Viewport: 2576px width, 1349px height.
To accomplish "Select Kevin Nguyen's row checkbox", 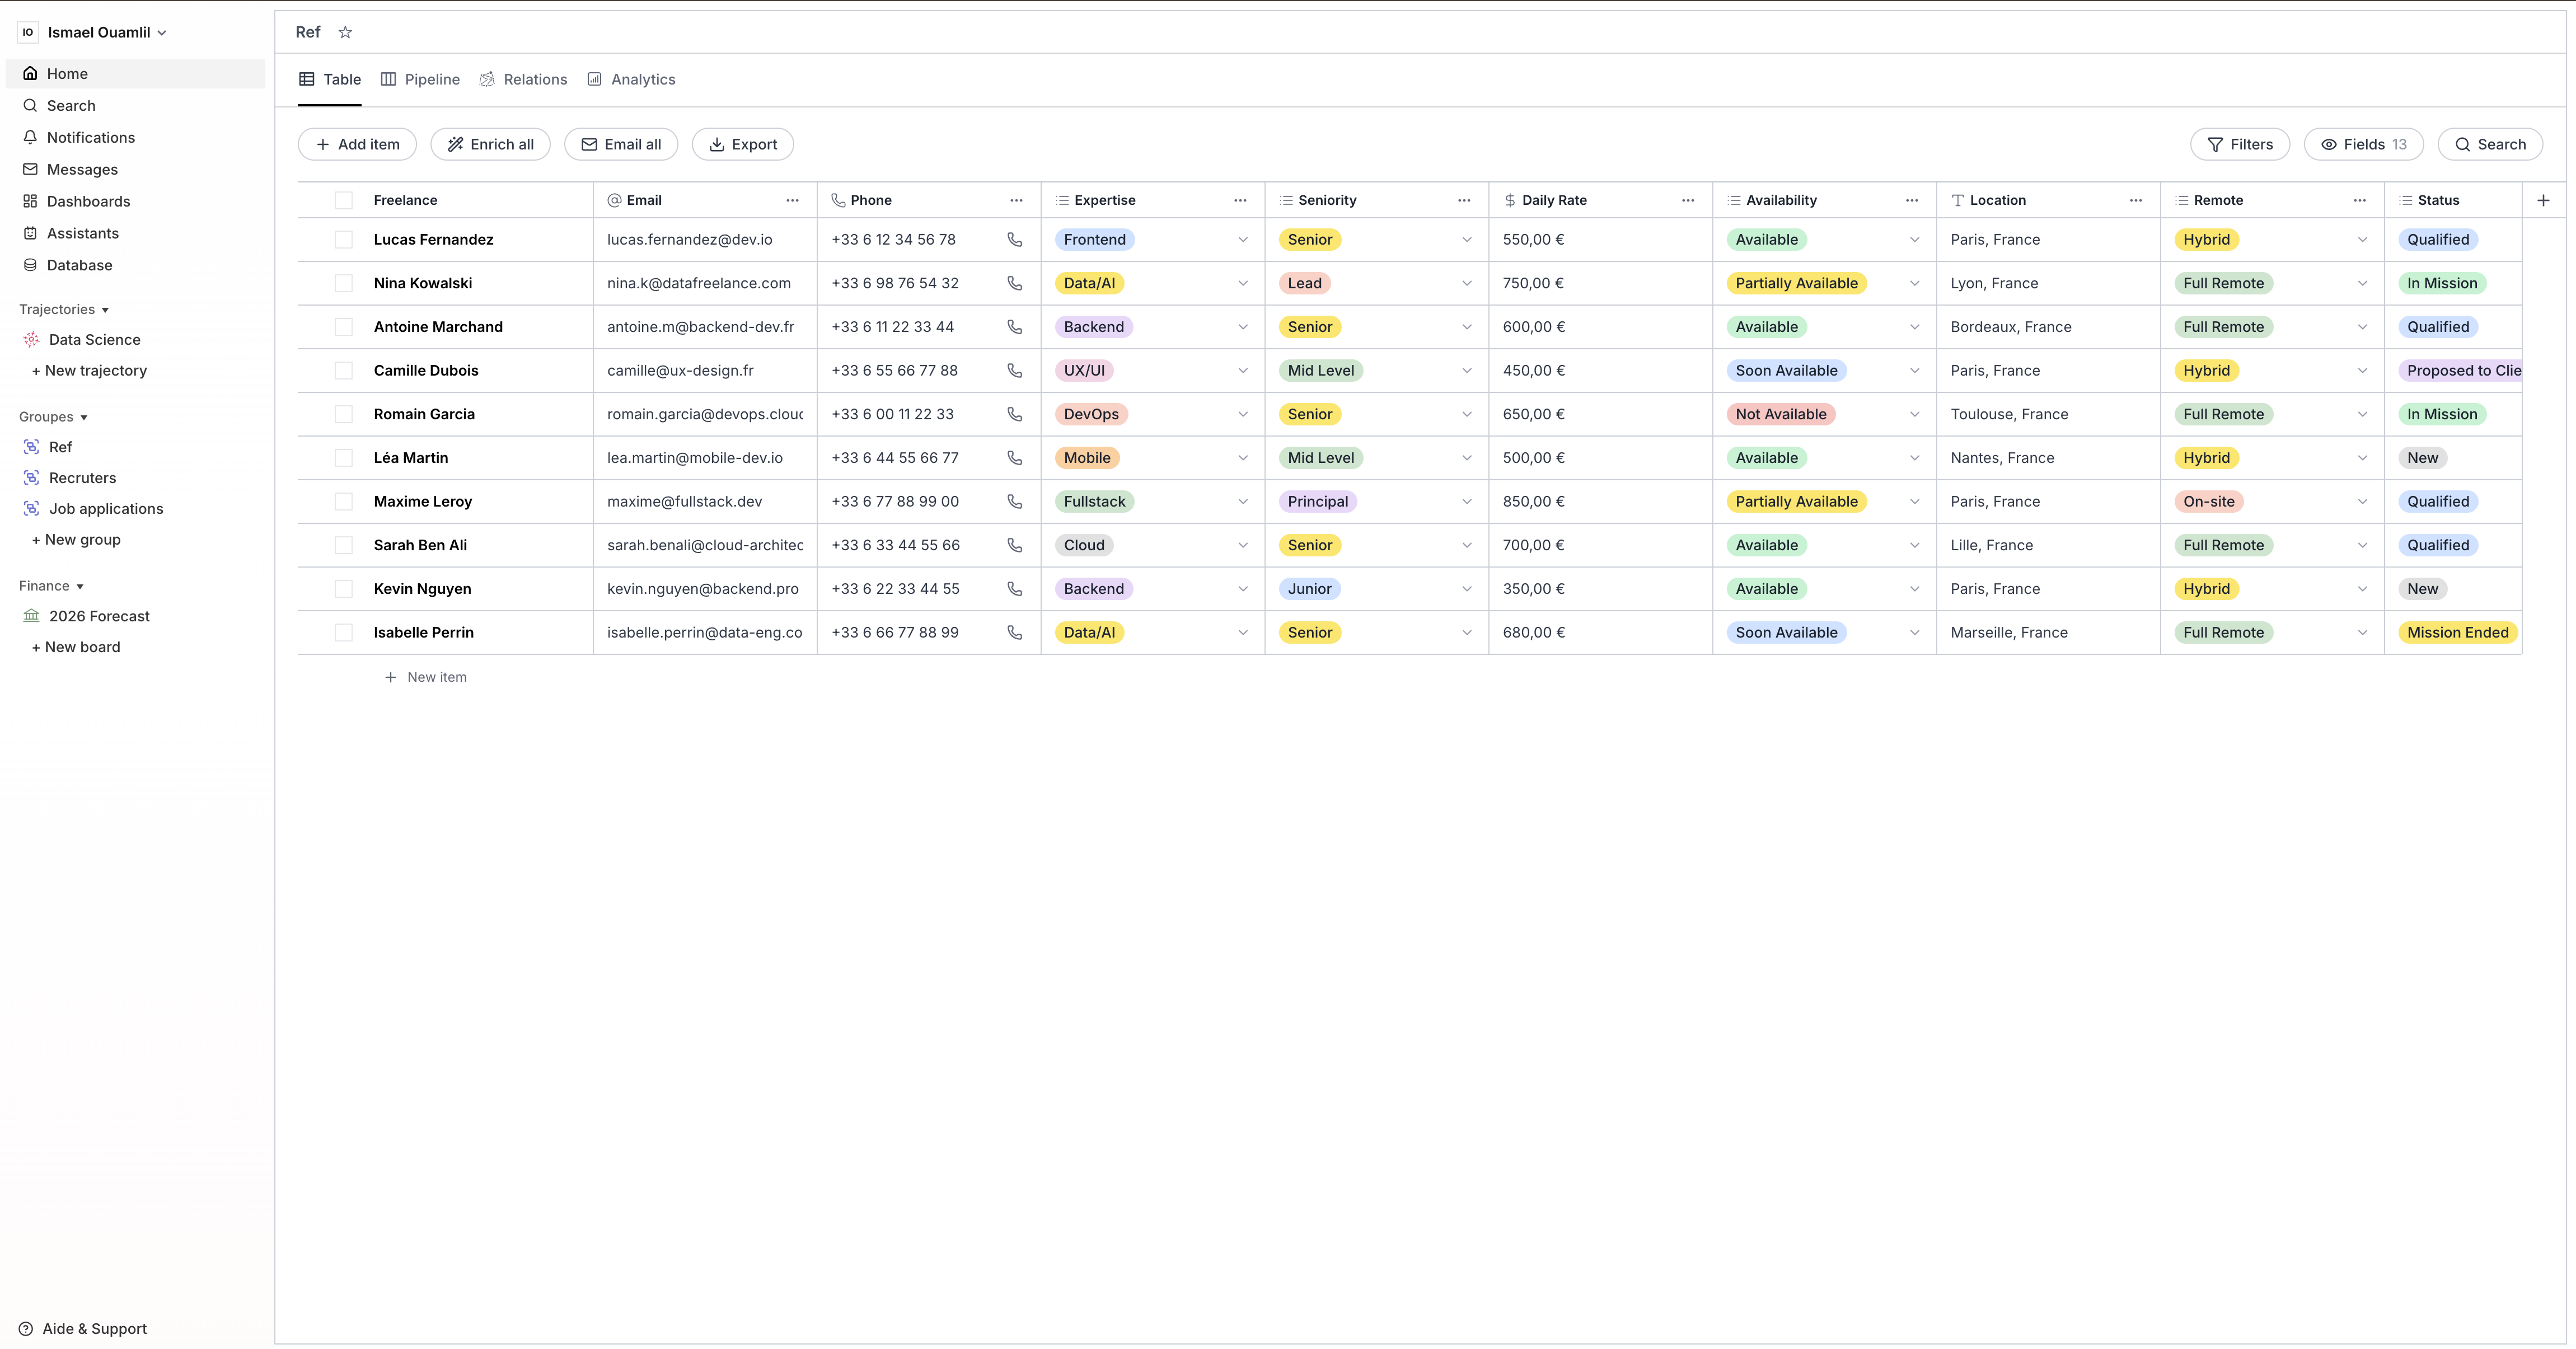I will [344, 588].
